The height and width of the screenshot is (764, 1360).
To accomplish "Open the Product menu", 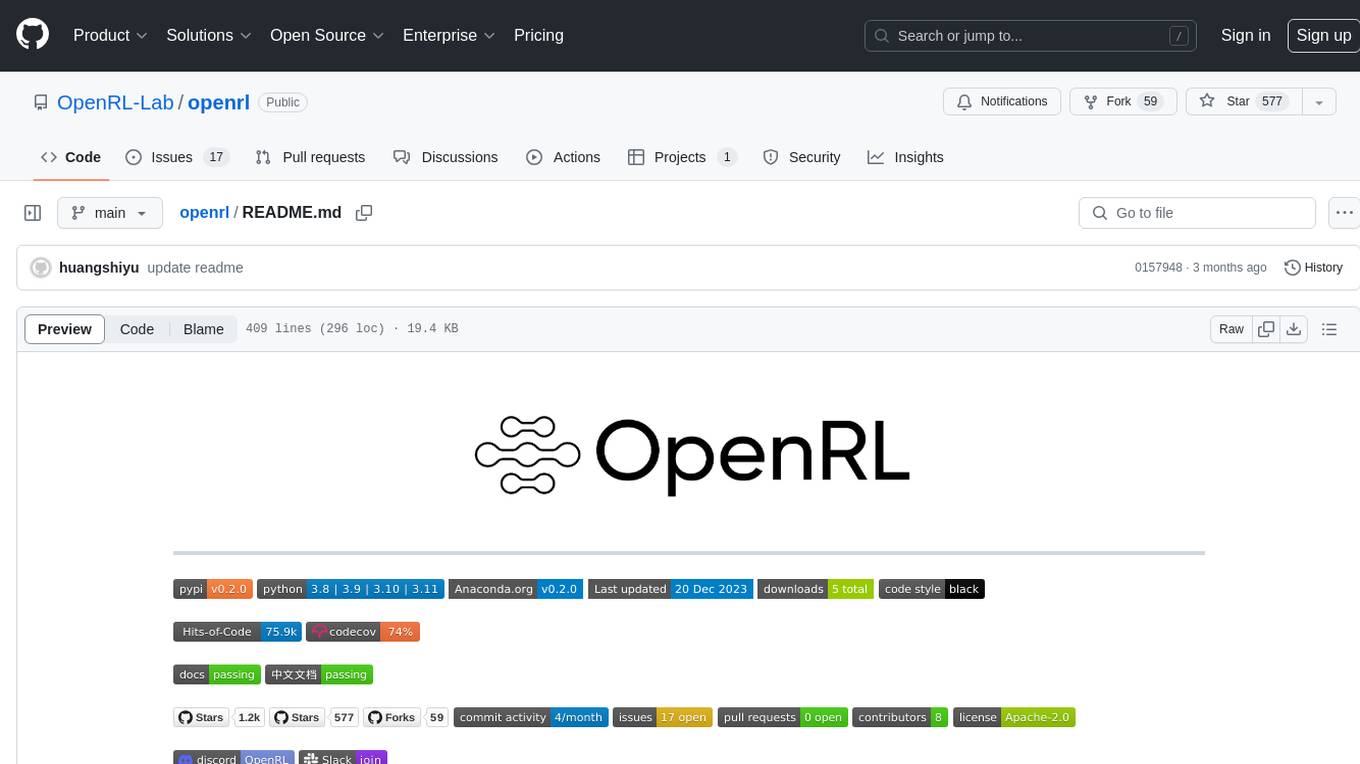I will [110, 35].
